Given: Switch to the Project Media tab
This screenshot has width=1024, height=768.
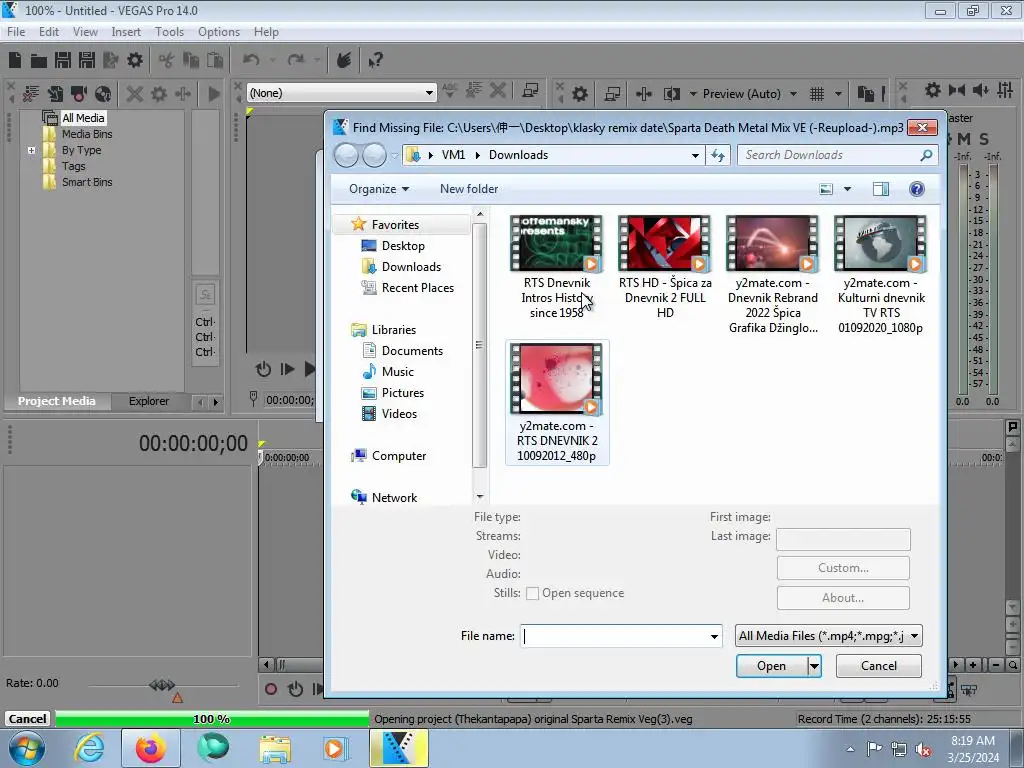Looking at the screenshot, I should pos(57,401).
